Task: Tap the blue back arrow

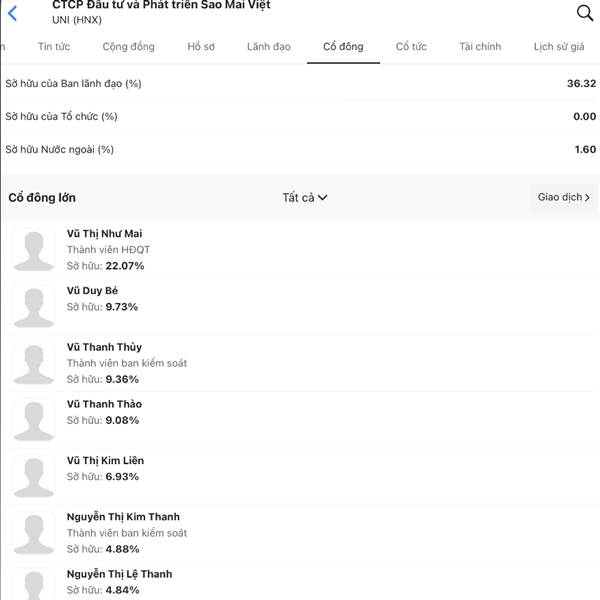Action: tap(12, 13)
